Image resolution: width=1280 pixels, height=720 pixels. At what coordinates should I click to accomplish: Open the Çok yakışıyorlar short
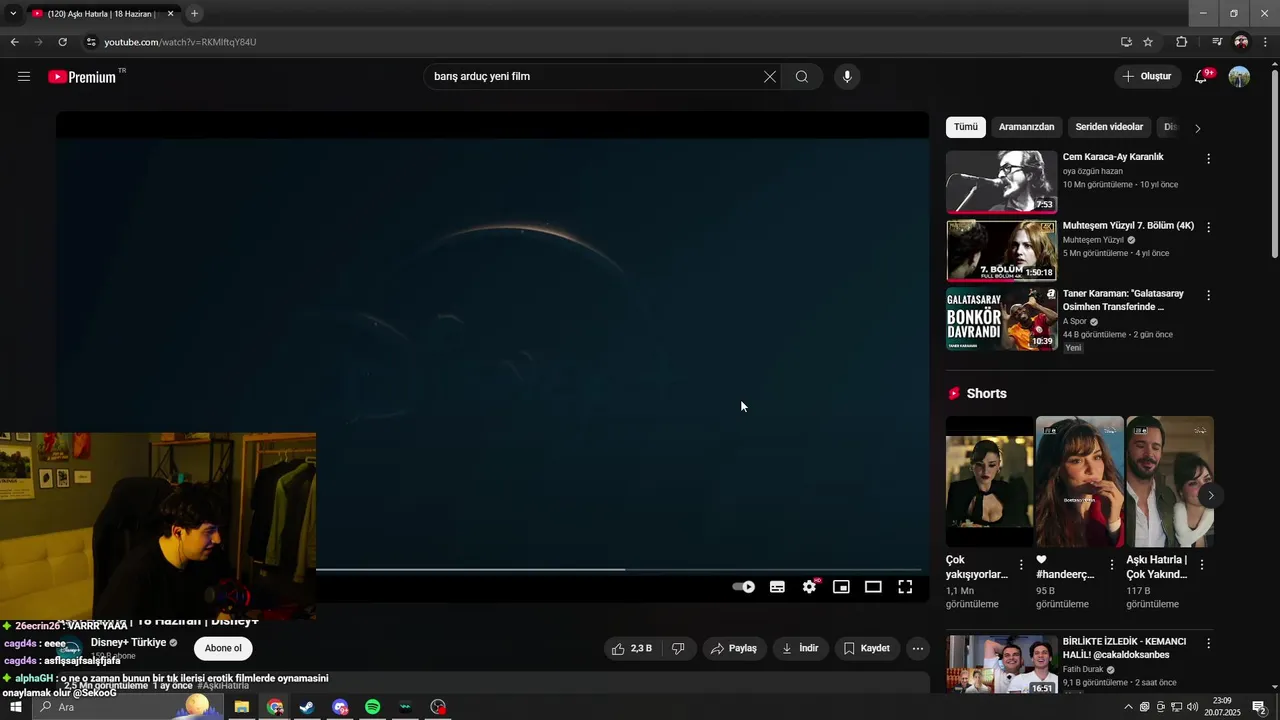(990, 481)
